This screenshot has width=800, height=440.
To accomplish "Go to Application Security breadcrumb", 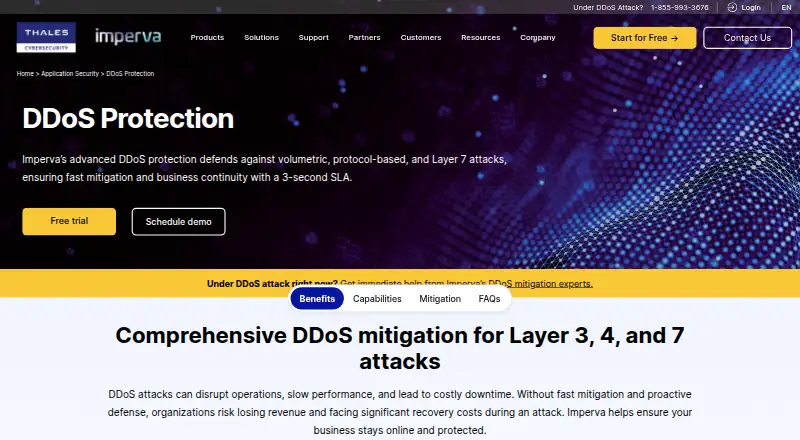I will pos(70,74).
